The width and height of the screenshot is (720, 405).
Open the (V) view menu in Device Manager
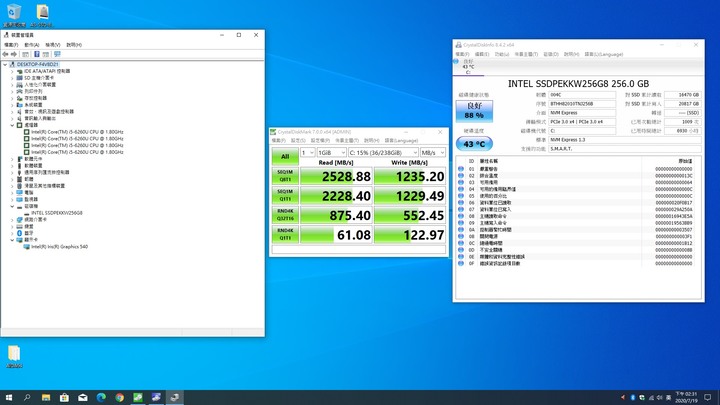(x=53, y=45)
